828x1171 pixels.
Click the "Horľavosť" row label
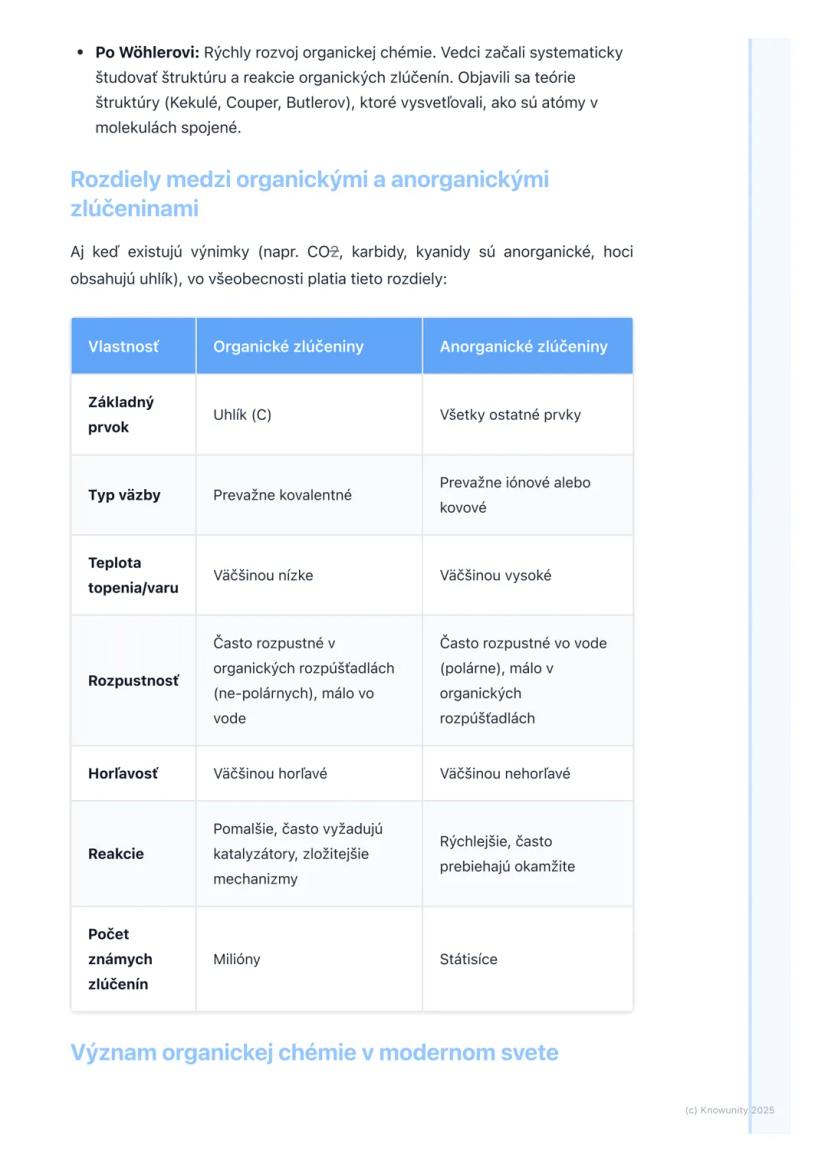123,773
